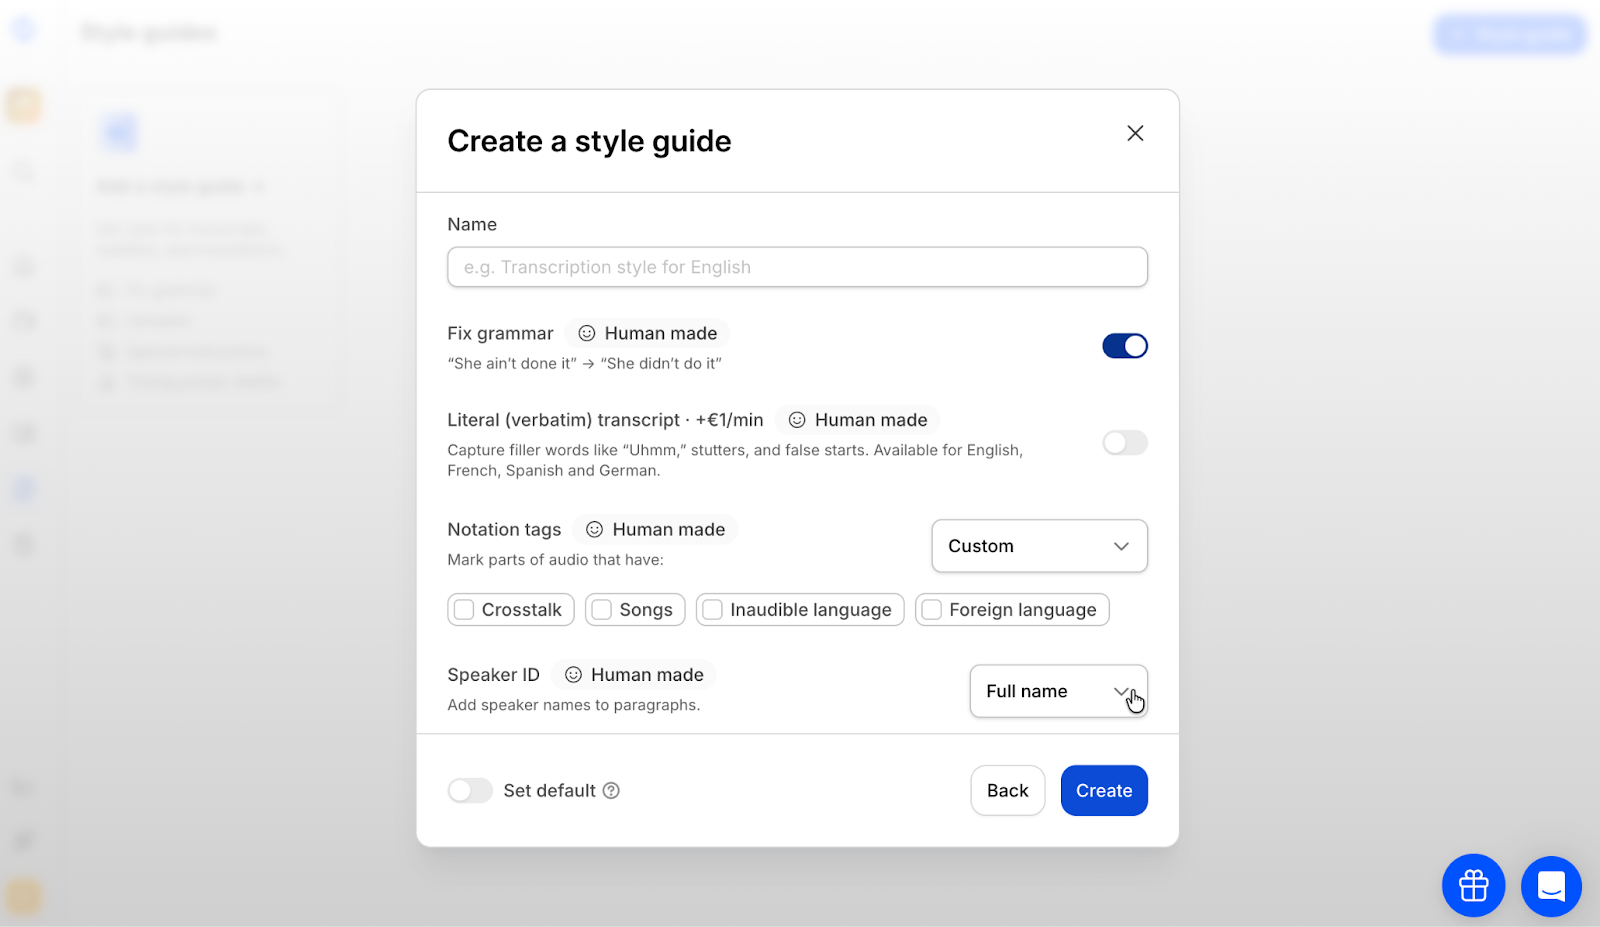
Task: Open the chat support bubble at bottom right
Action: point(1549,885)
